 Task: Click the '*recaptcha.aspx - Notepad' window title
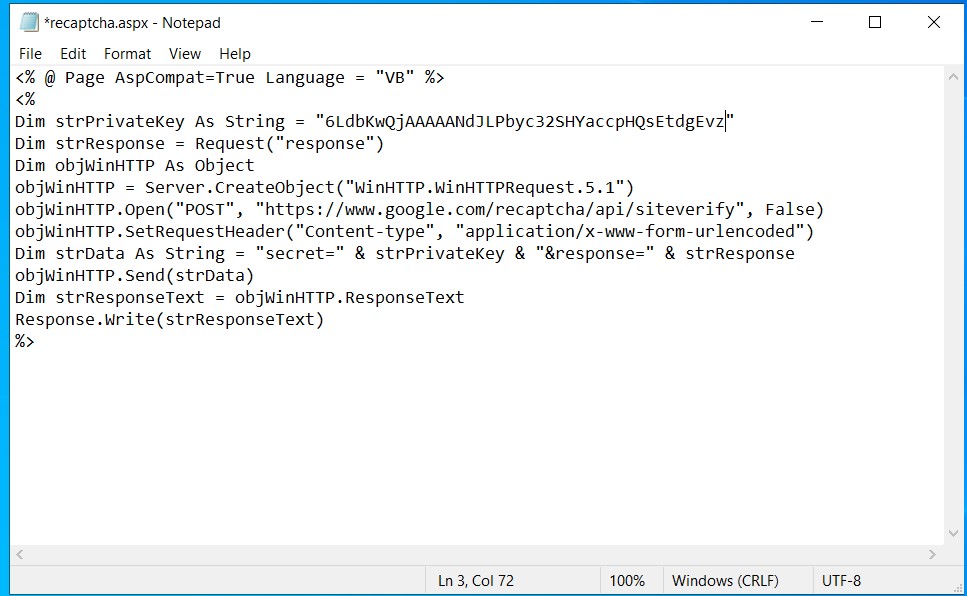132,23
